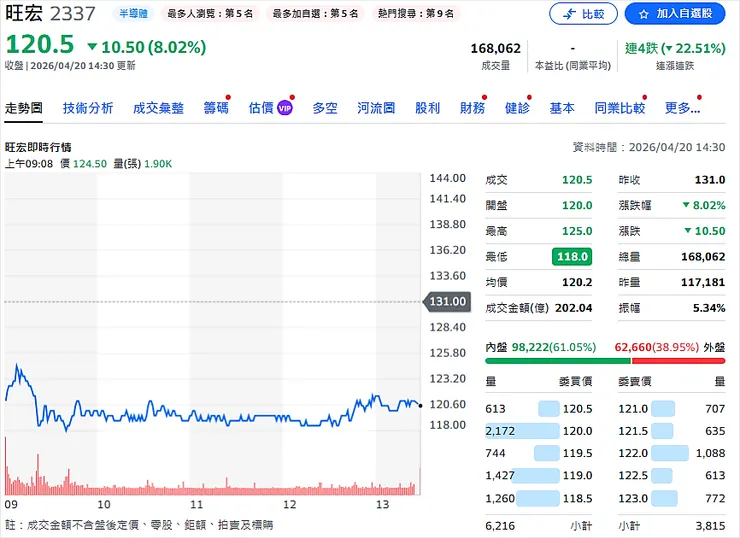The image size is (740, 538).
Task: Click the bid price 119.5 row
Action: [538, 453]
